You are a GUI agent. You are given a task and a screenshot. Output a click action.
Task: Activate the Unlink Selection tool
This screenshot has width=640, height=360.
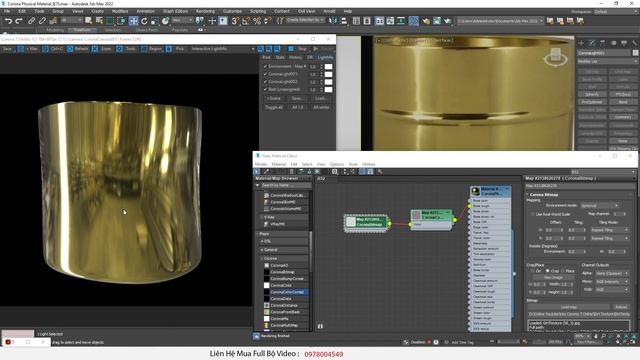[42, 21]
